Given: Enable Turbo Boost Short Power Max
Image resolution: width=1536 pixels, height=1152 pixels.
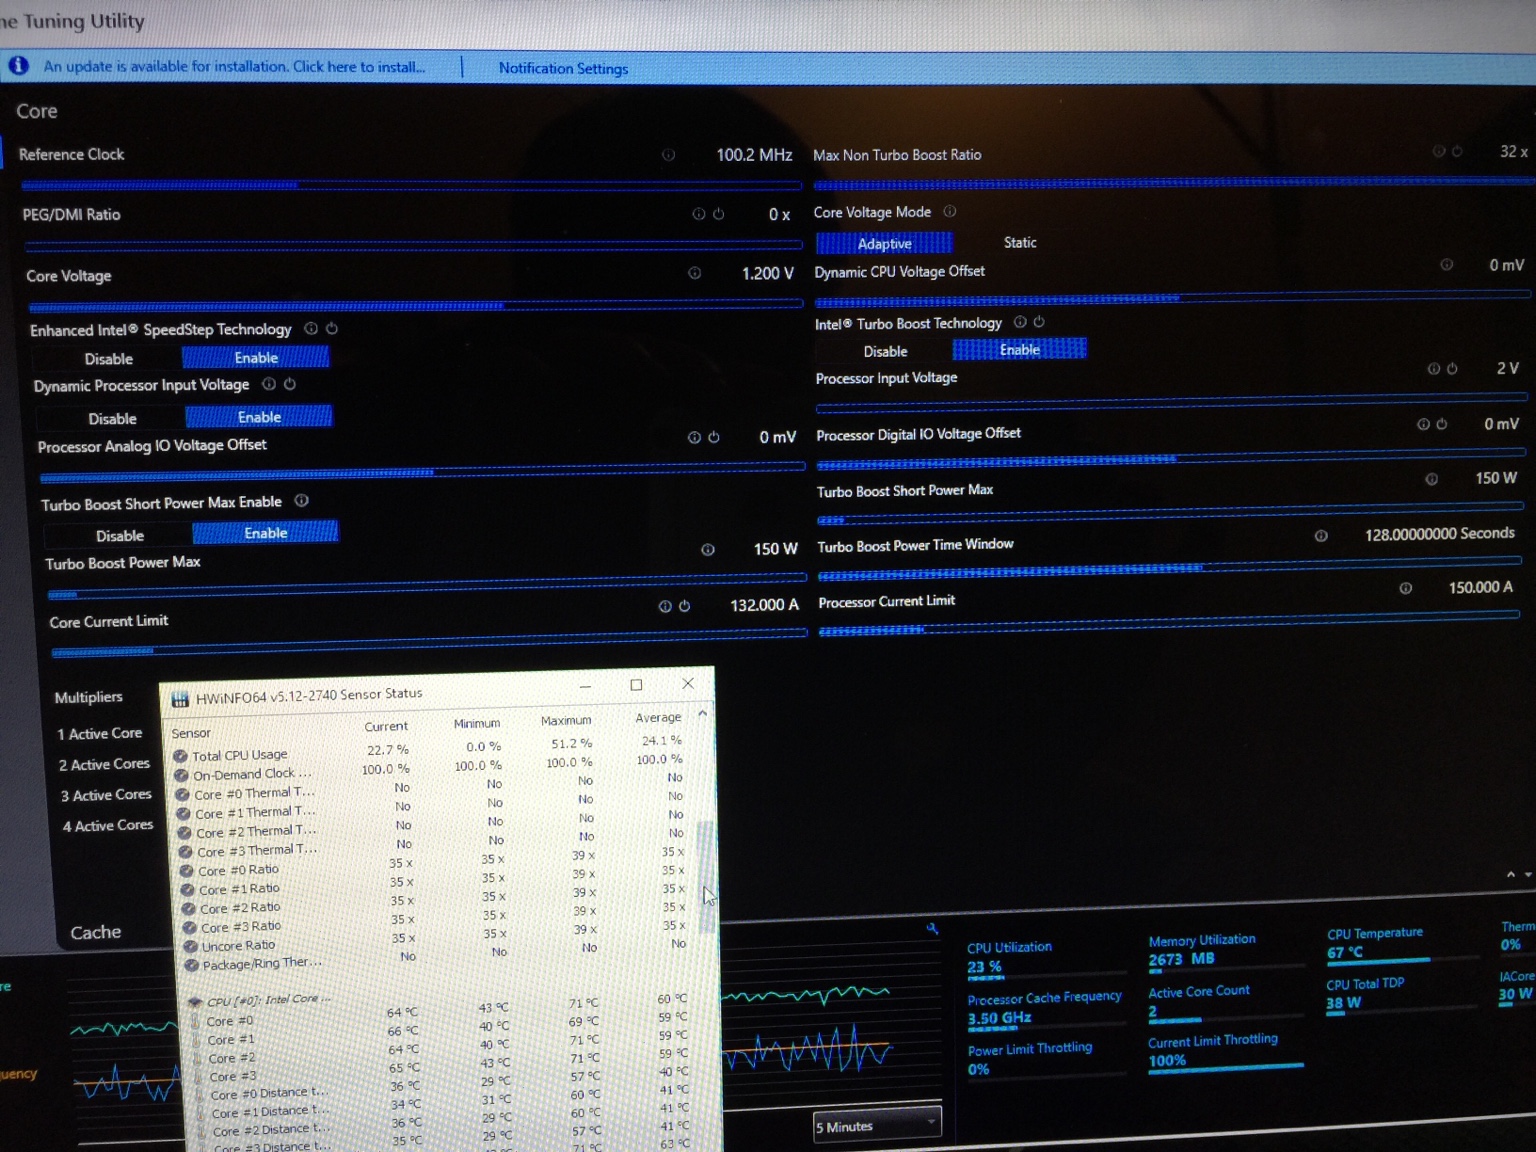Looking at the screenshot, I should coord(265,533).
